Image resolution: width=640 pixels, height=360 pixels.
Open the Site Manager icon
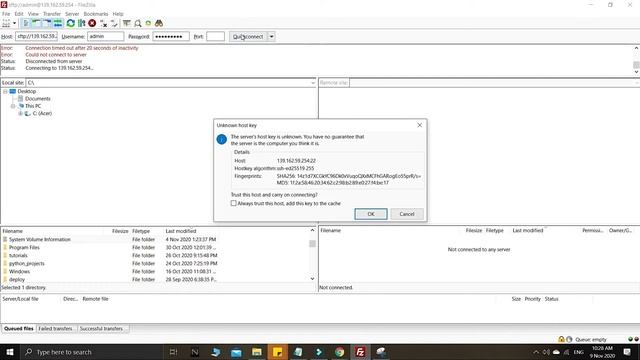[6, 23]
